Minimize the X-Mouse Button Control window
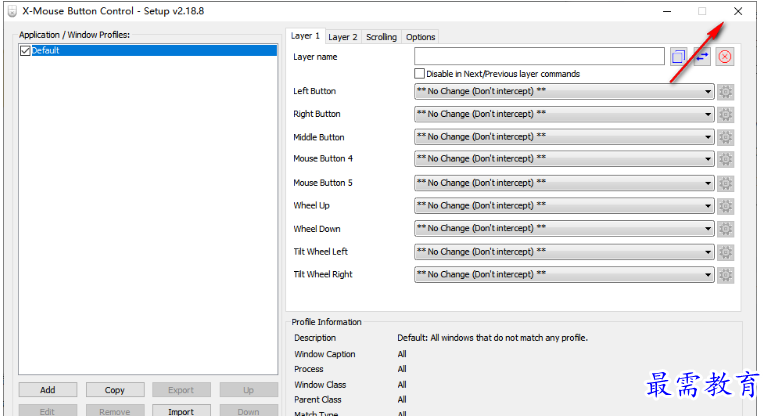 coord(667,11)
